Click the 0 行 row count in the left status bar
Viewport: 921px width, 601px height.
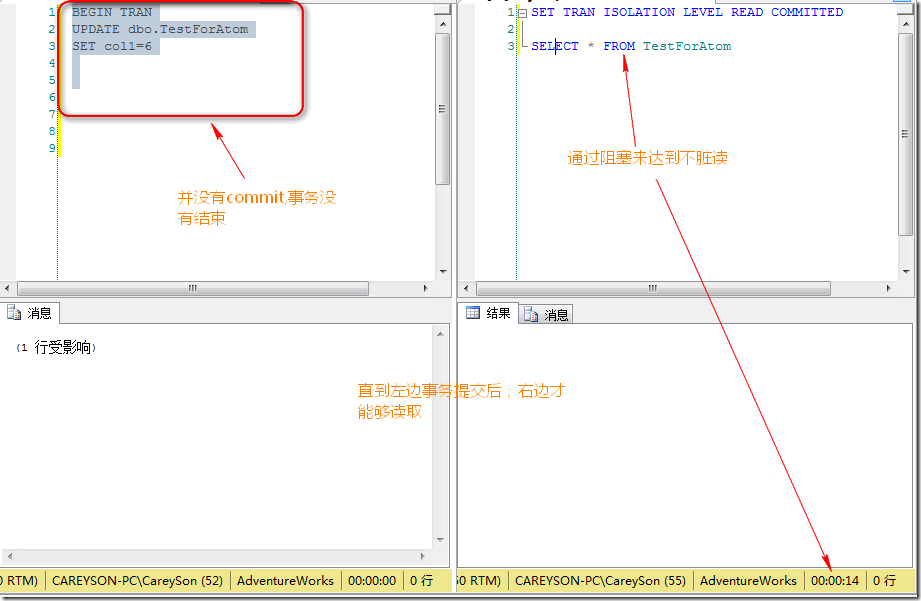tap(423, 581)
